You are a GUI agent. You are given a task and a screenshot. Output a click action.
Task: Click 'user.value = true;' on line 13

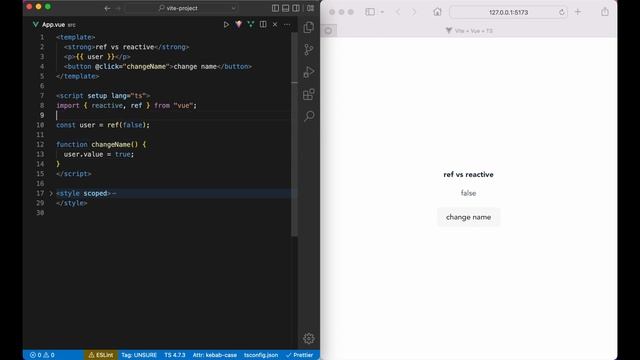coord(99,154)
